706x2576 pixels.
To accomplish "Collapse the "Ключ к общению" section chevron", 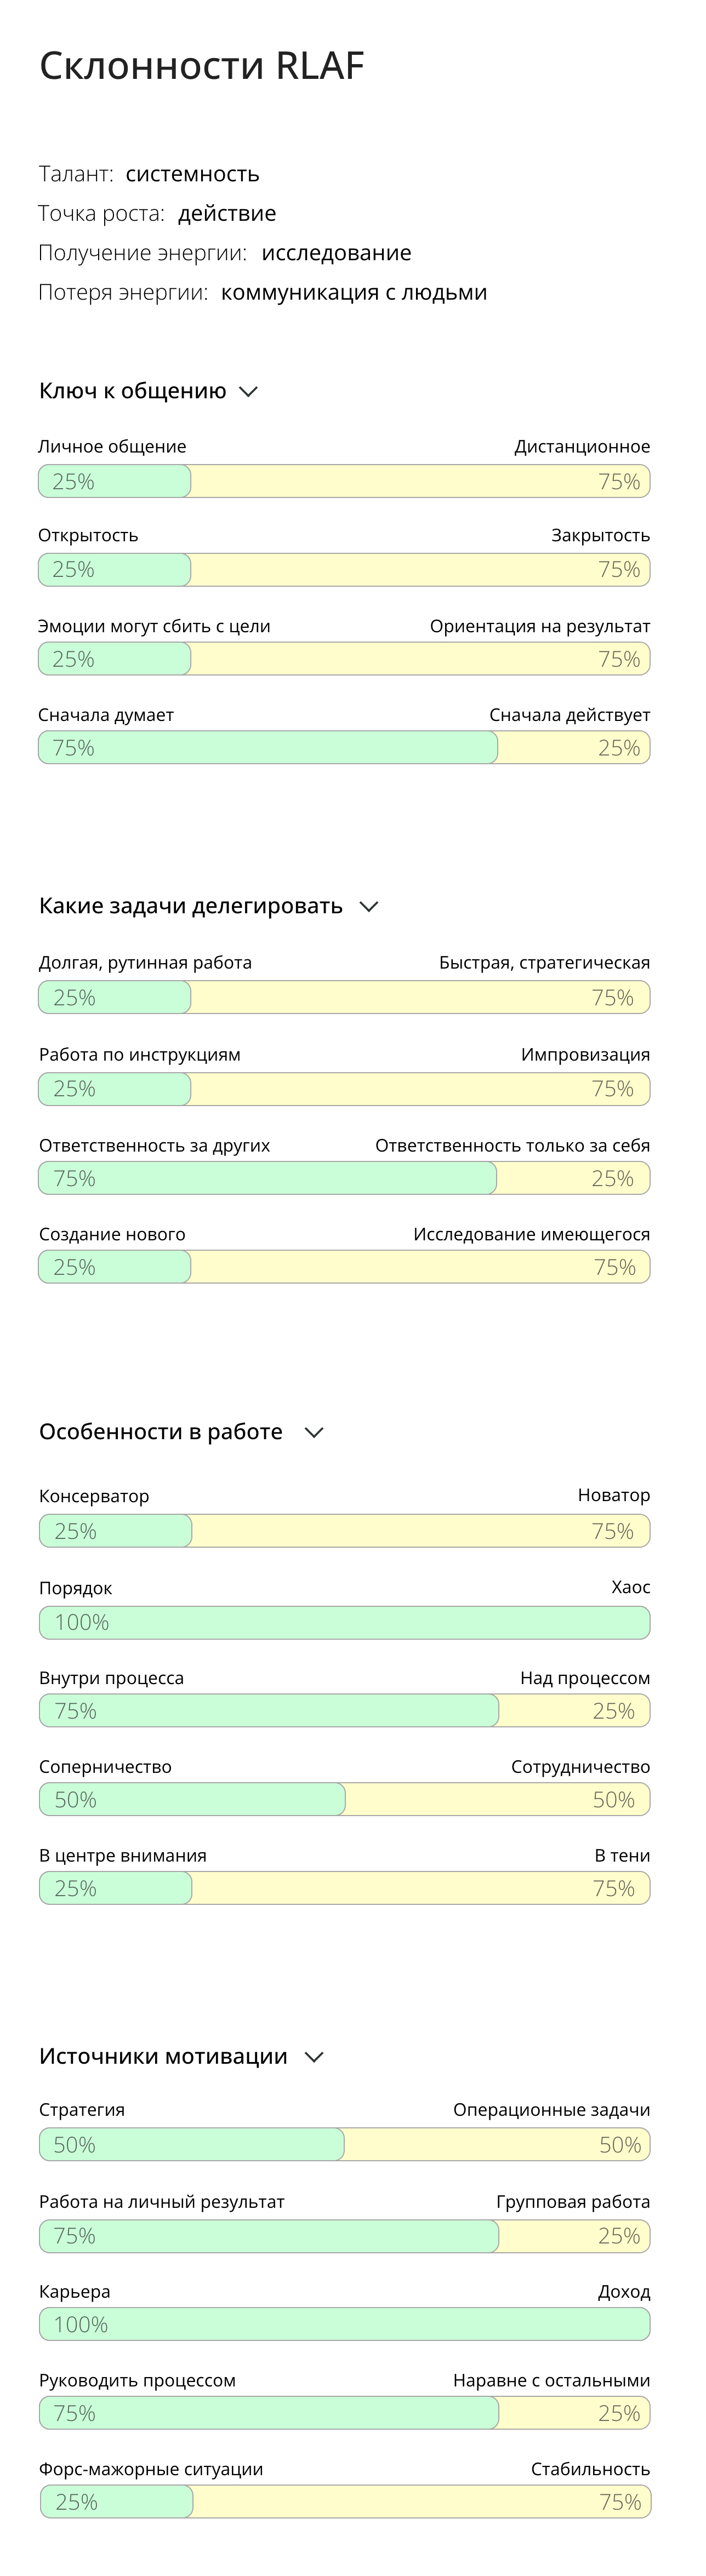I will 249,392.
